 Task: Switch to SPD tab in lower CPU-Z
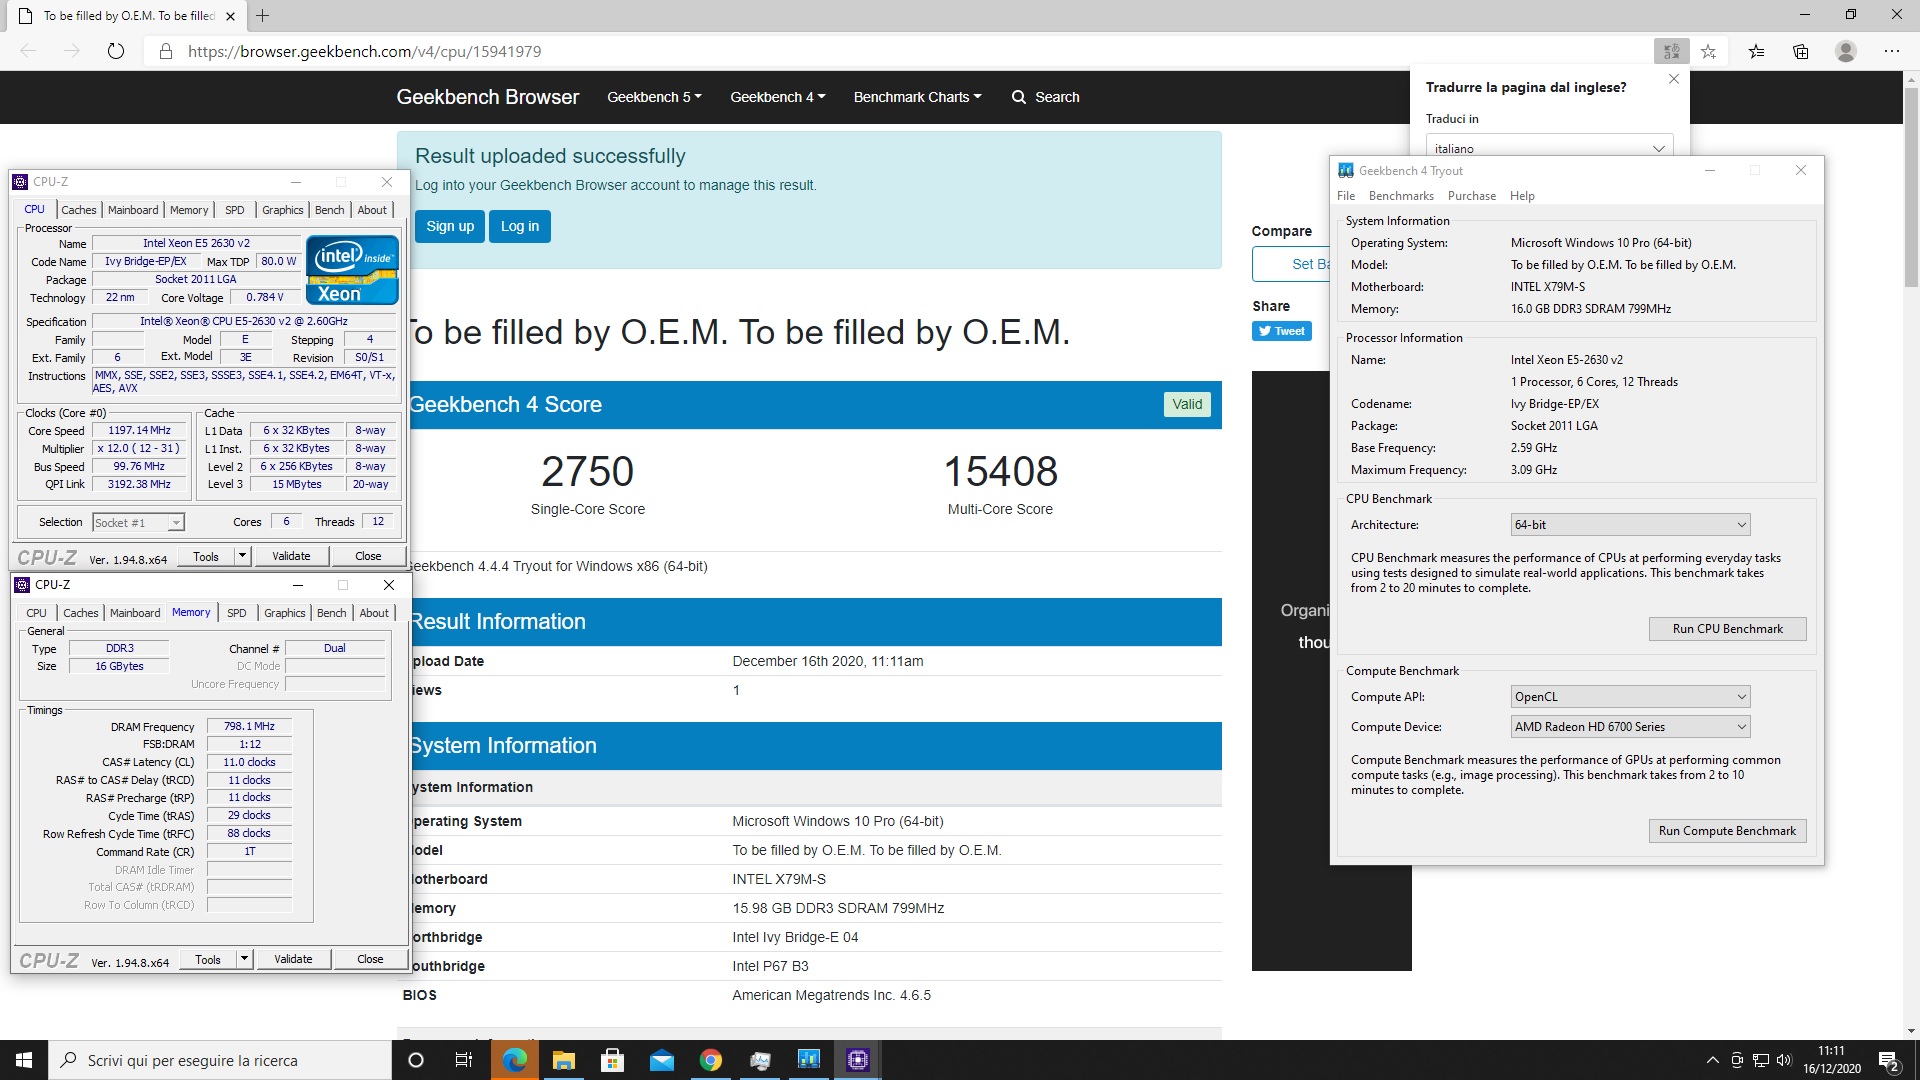pos(237,613)
